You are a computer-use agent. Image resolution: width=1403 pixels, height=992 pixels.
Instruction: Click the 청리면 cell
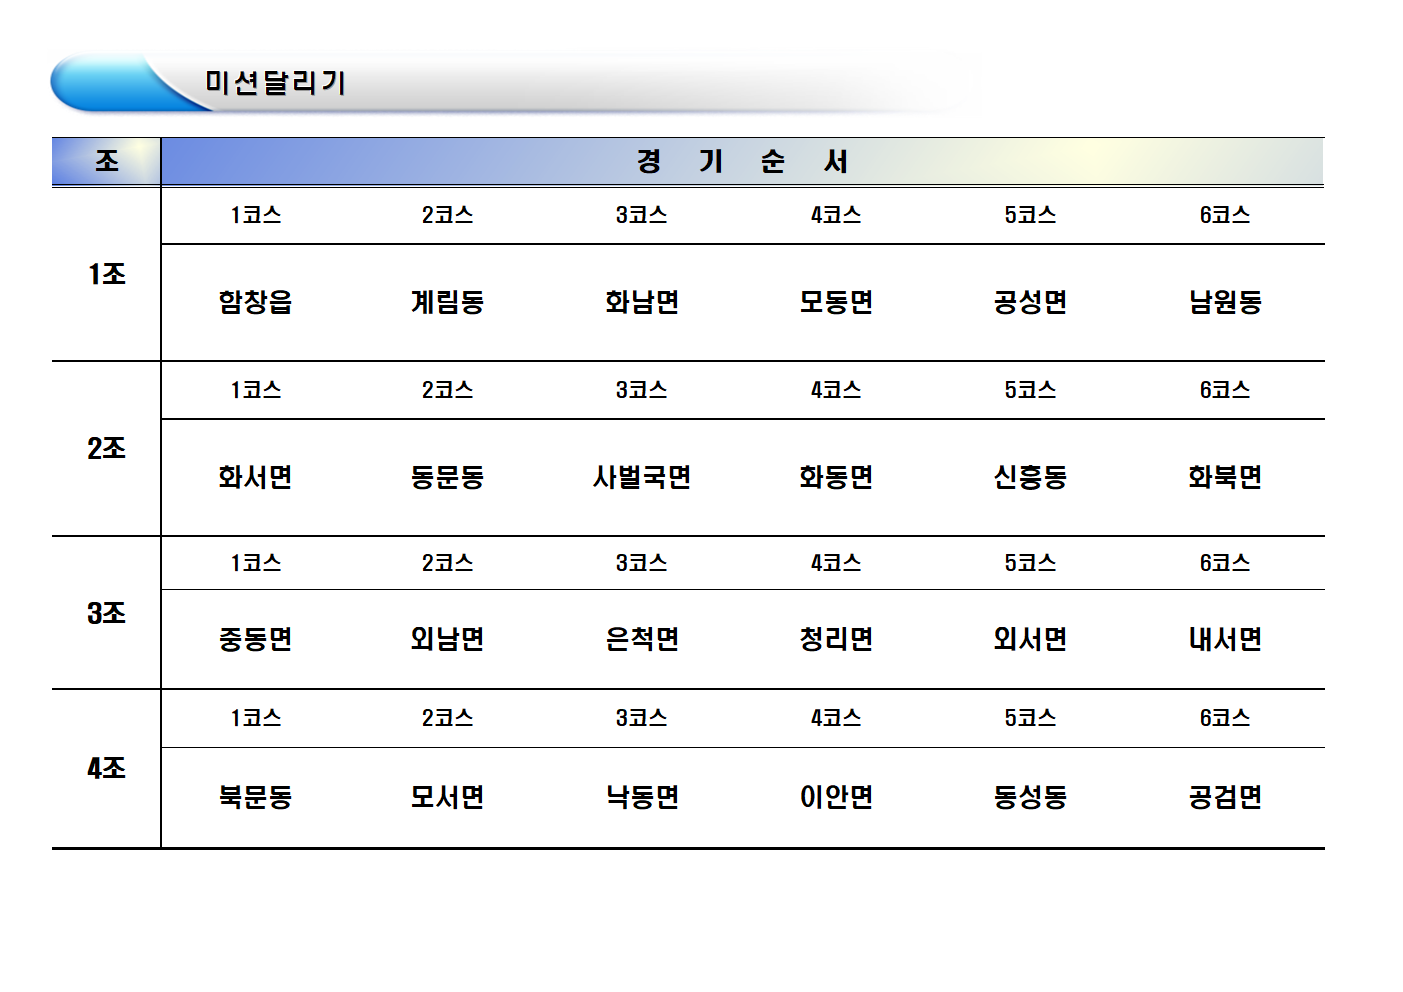tap(836, 639)
